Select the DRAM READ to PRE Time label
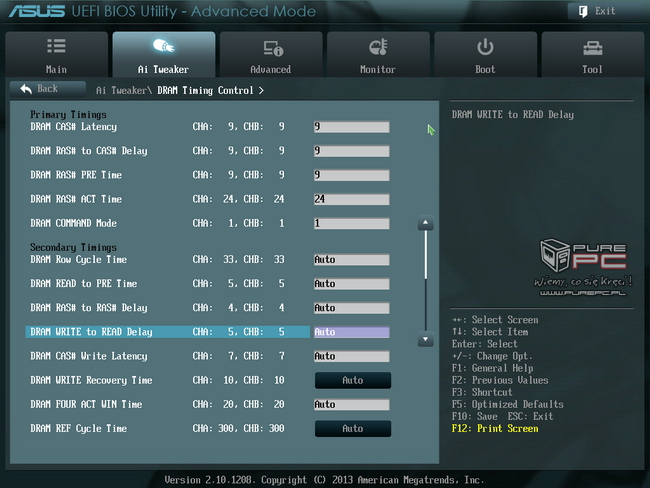 [x=84, y=284]
